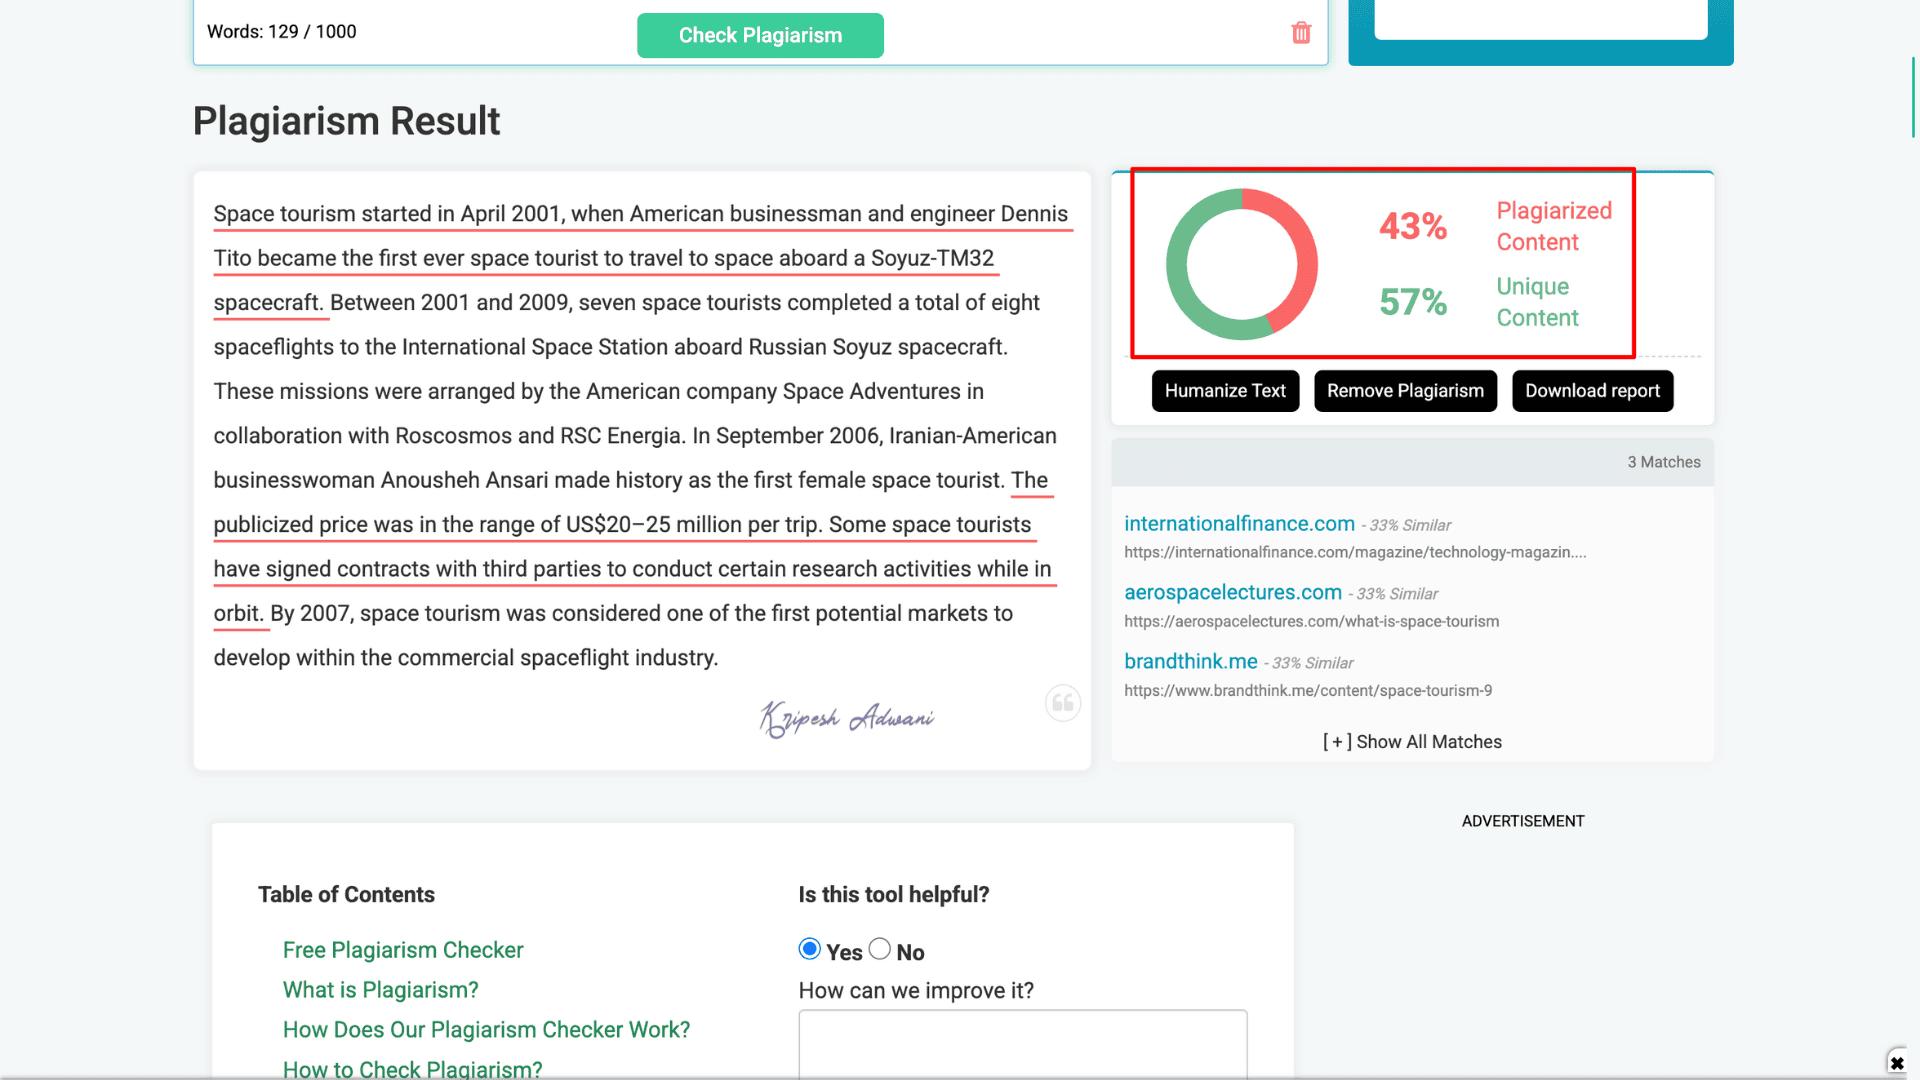Click the Kripesh Adwani signature image

point(846,718)
